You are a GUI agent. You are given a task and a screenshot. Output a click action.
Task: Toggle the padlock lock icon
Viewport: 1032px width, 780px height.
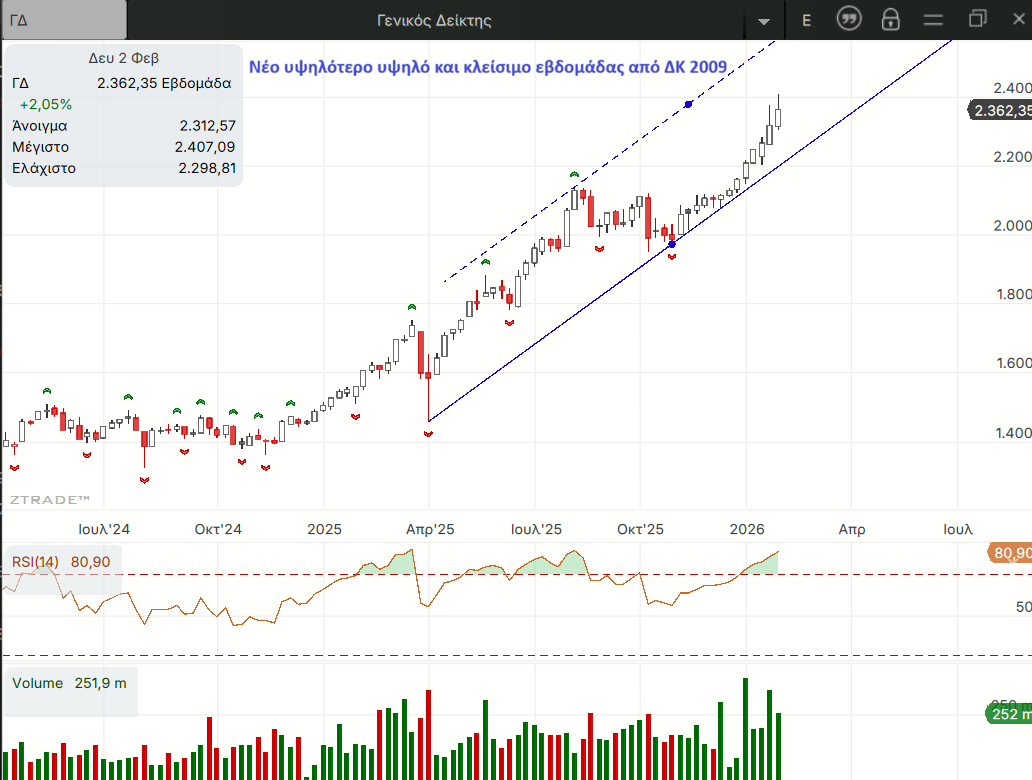click(x=890, y=20)
